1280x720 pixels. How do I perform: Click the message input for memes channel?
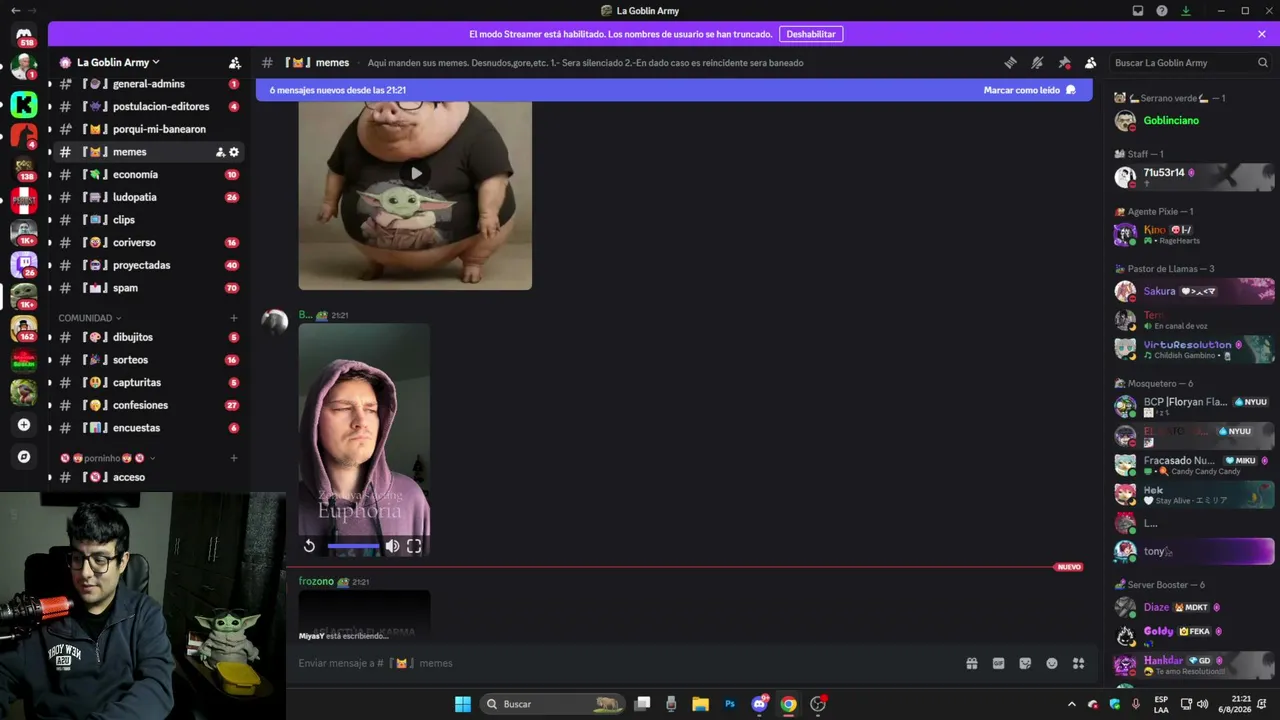click(625, 663)
